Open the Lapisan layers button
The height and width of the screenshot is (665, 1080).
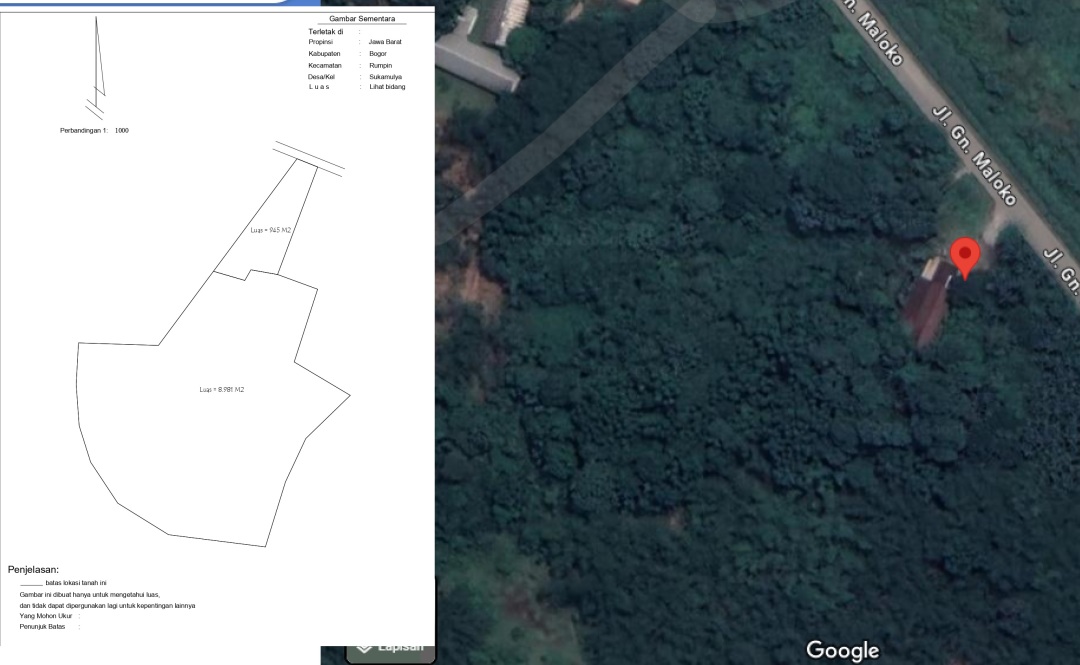click(x=390, y=647)
